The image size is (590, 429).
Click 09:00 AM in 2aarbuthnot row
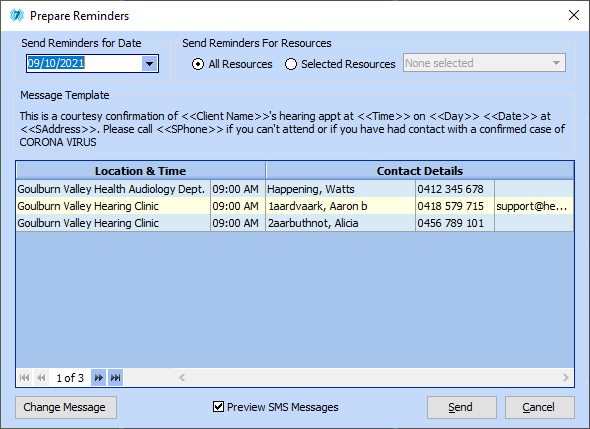tap(237, 223)
